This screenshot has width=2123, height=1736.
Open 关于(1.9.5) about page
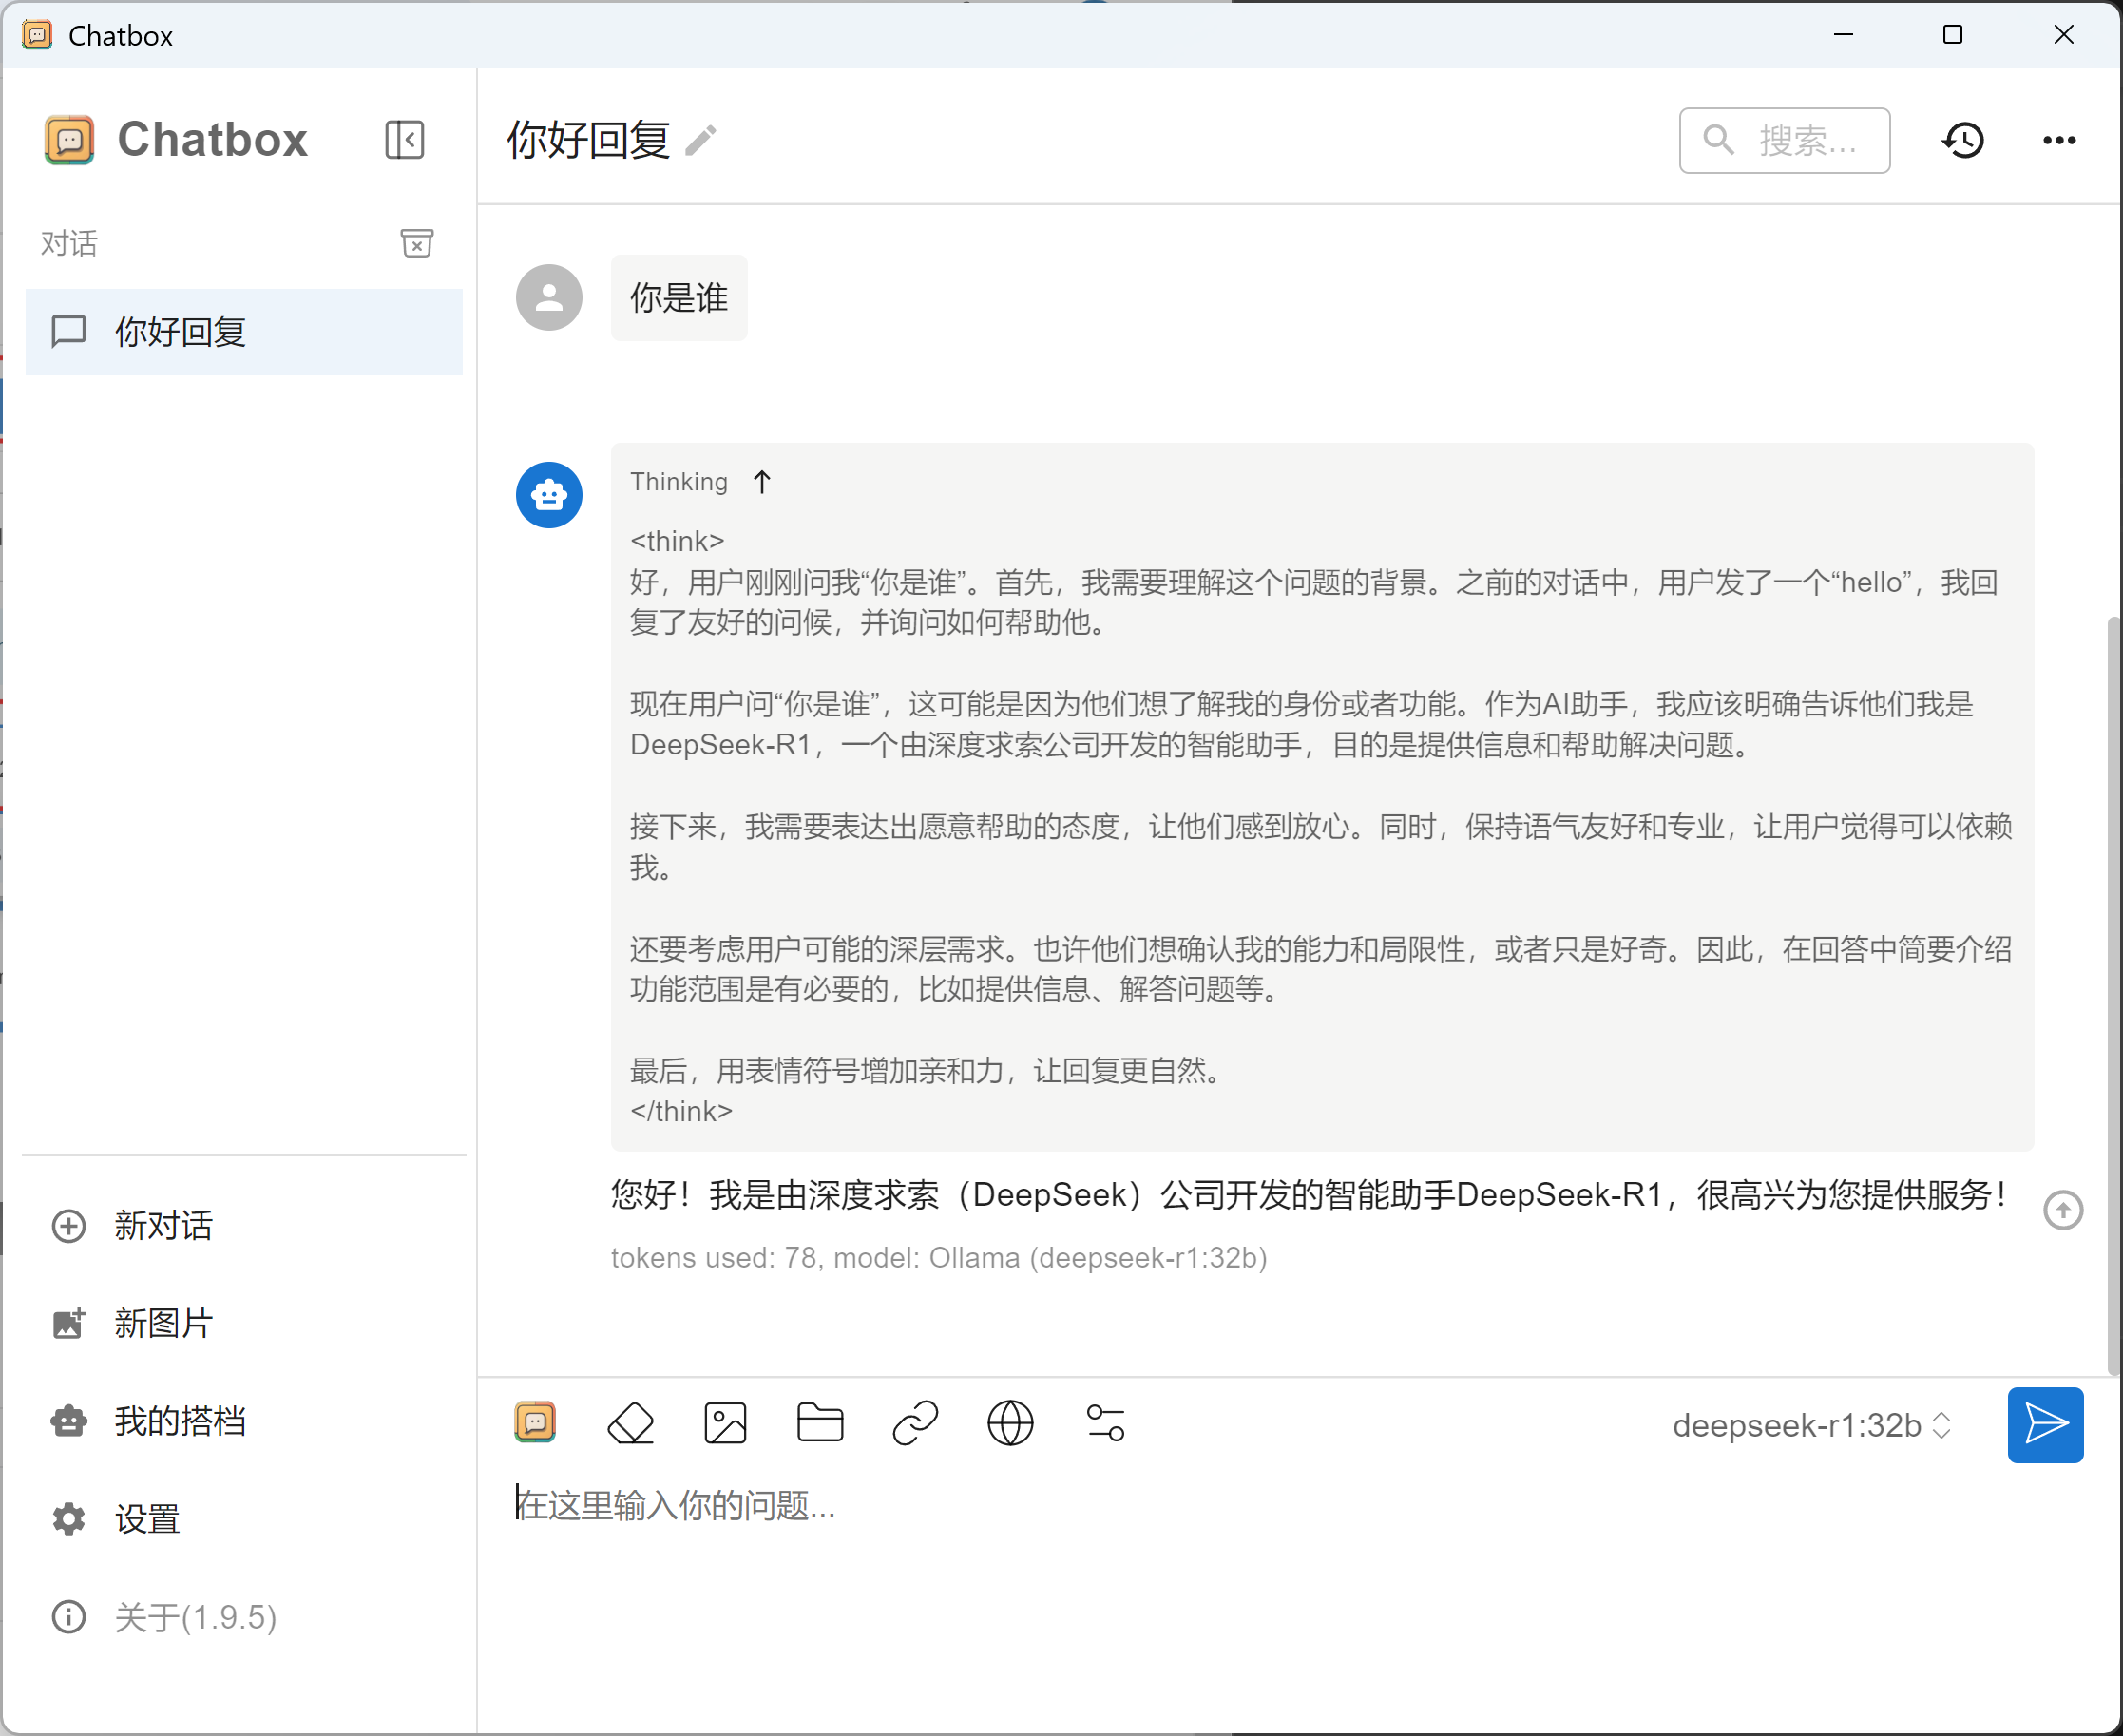(x=244, y=1617)
